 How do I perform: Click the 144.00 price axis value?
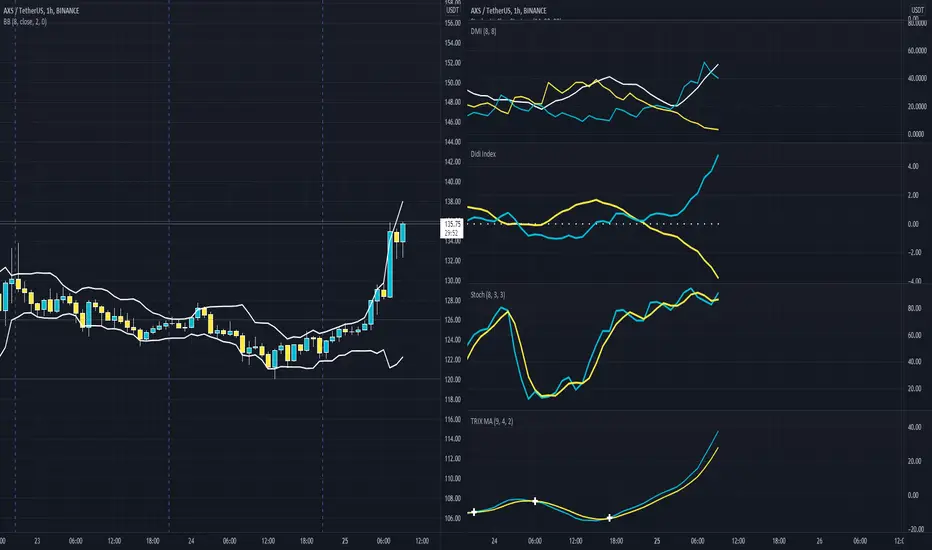(452, 142)
